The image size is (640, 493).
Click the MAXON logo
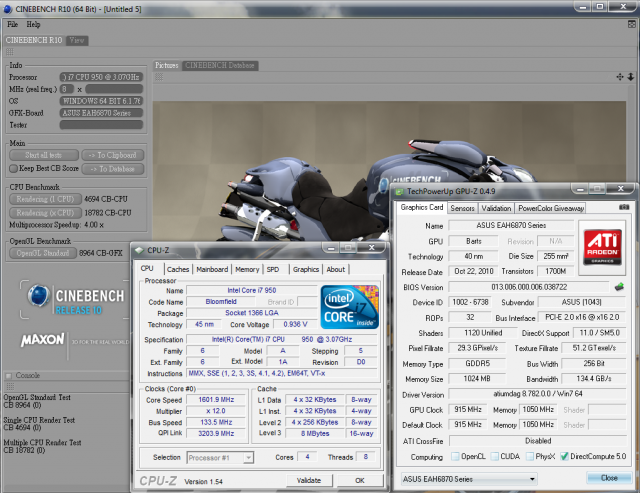pyautogui.click(x=43, y=340)
